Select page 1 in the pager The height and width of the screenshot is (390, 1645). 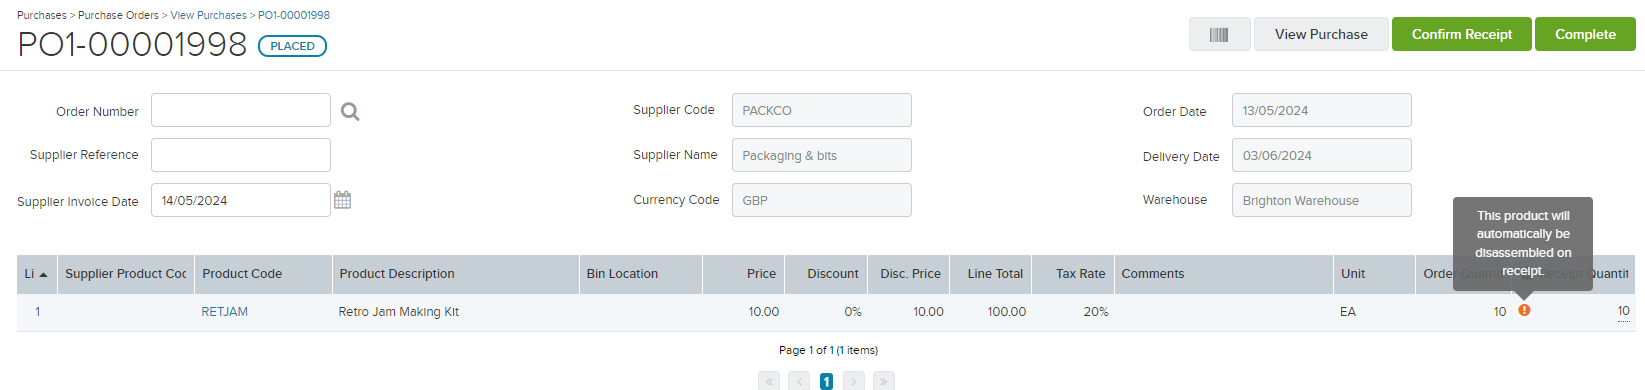tap(826, 381)
